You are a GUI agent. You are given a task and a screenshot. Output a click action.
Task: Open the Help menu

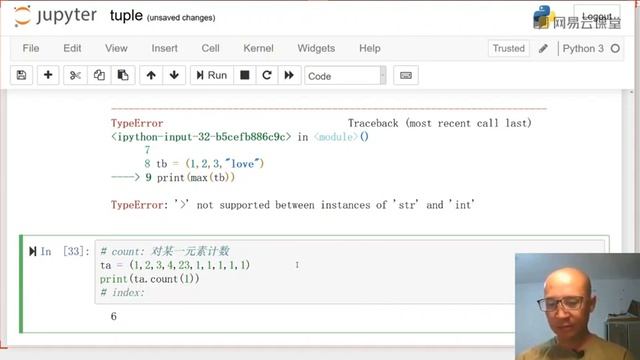[x=370, y=48]
